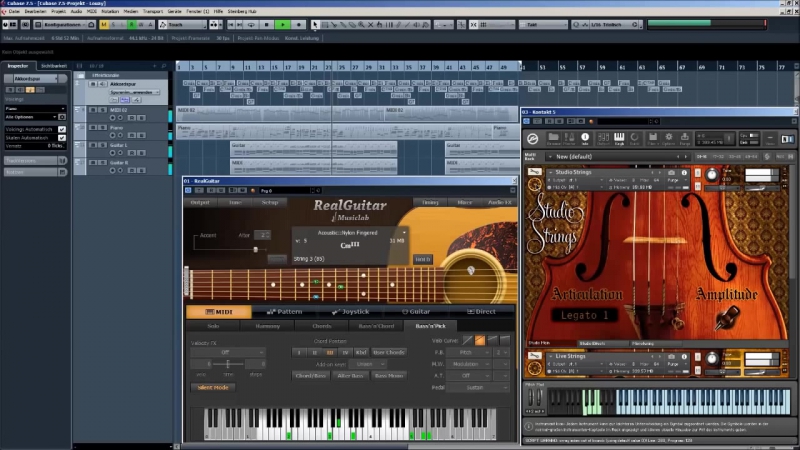This screenshot has width=800, height=450.
Task: Open P.B. Pitch dropdown
Action: (469, 353)
